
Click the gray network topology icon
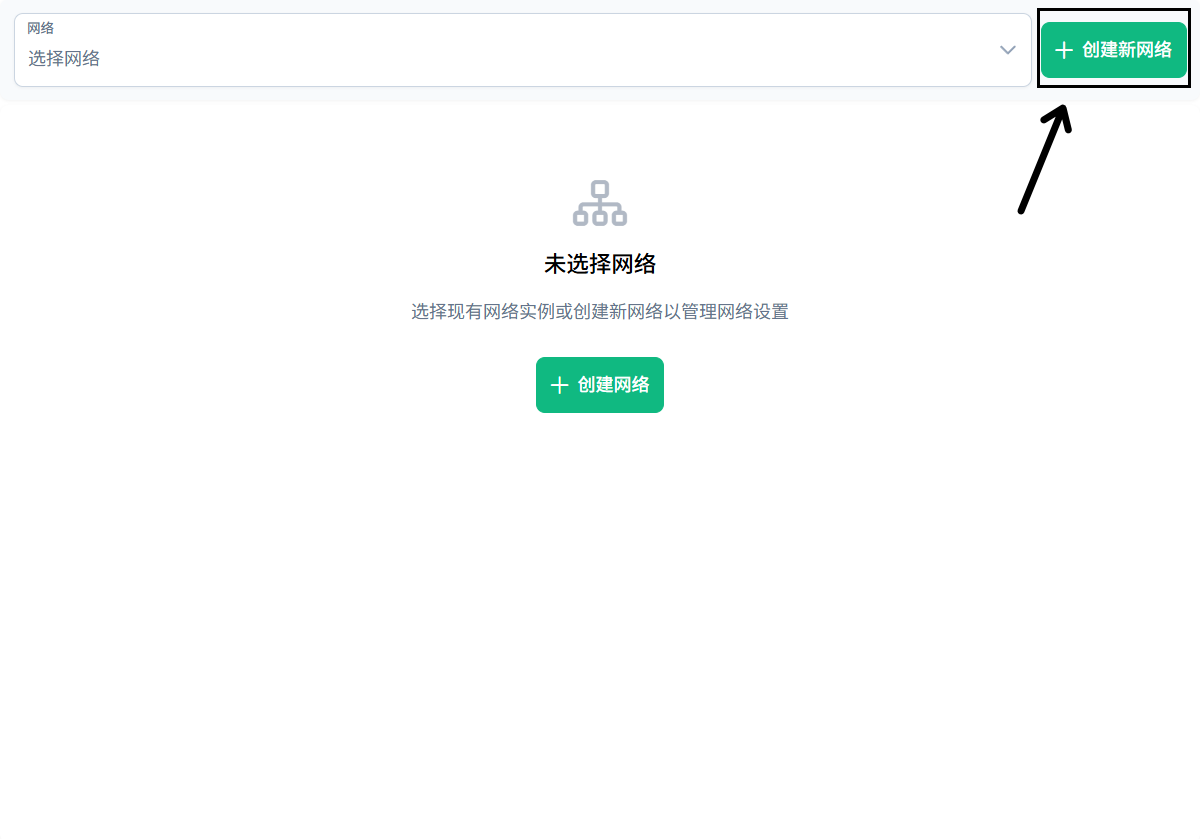pos(600,203)
